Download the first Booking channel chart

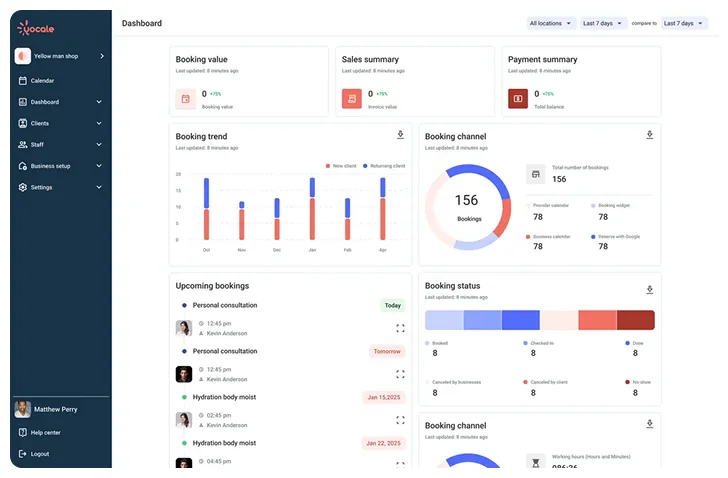pyautogui.click(x=650, y=135)
